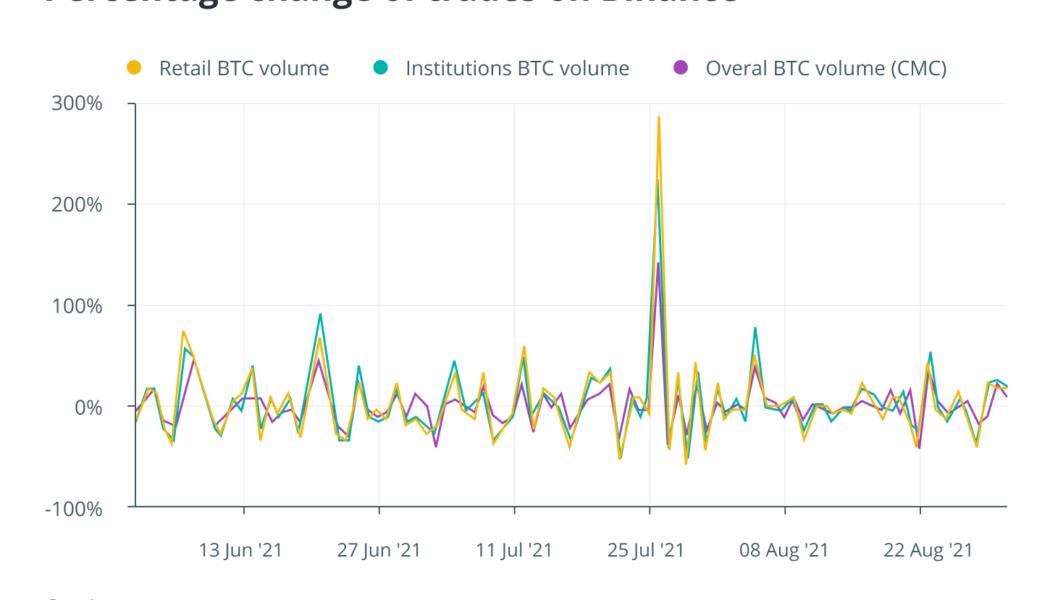
Task: Click the teal spike near 08 Aug '21
Action: click(x=755, y=327)
